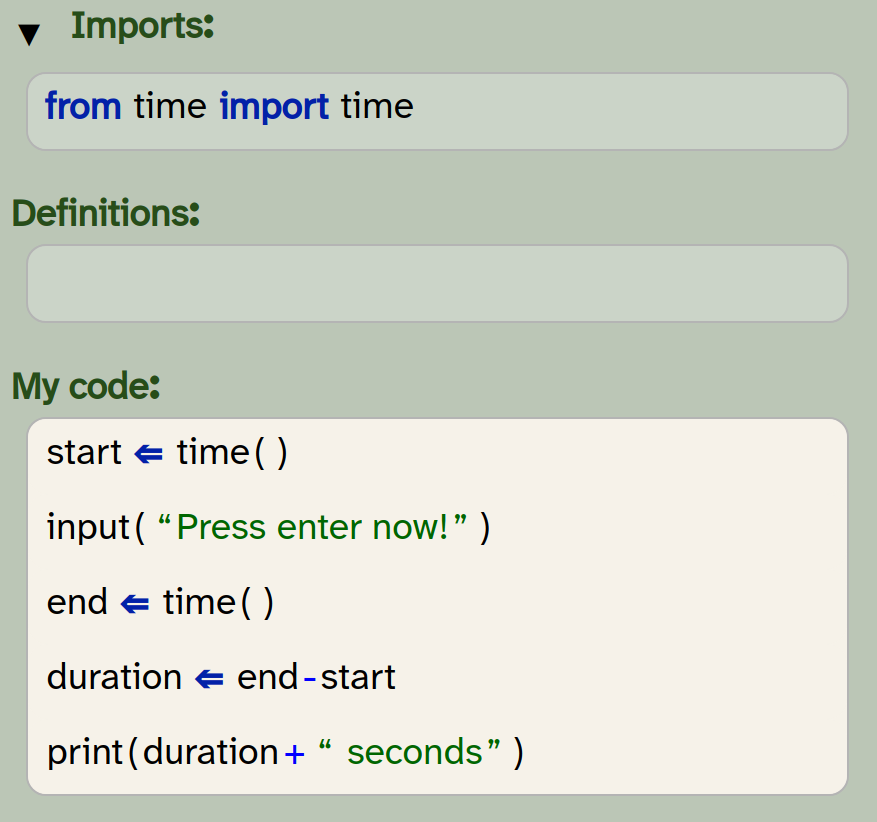Click the "Press enter now!" string
The height and width of the screenshot is (822, 877).
pos(312,527)
